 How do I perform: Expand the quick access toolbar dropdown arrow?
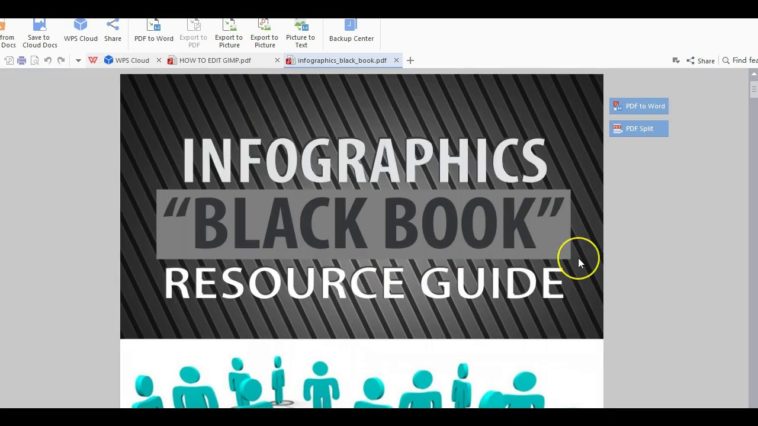pos(78,60)
